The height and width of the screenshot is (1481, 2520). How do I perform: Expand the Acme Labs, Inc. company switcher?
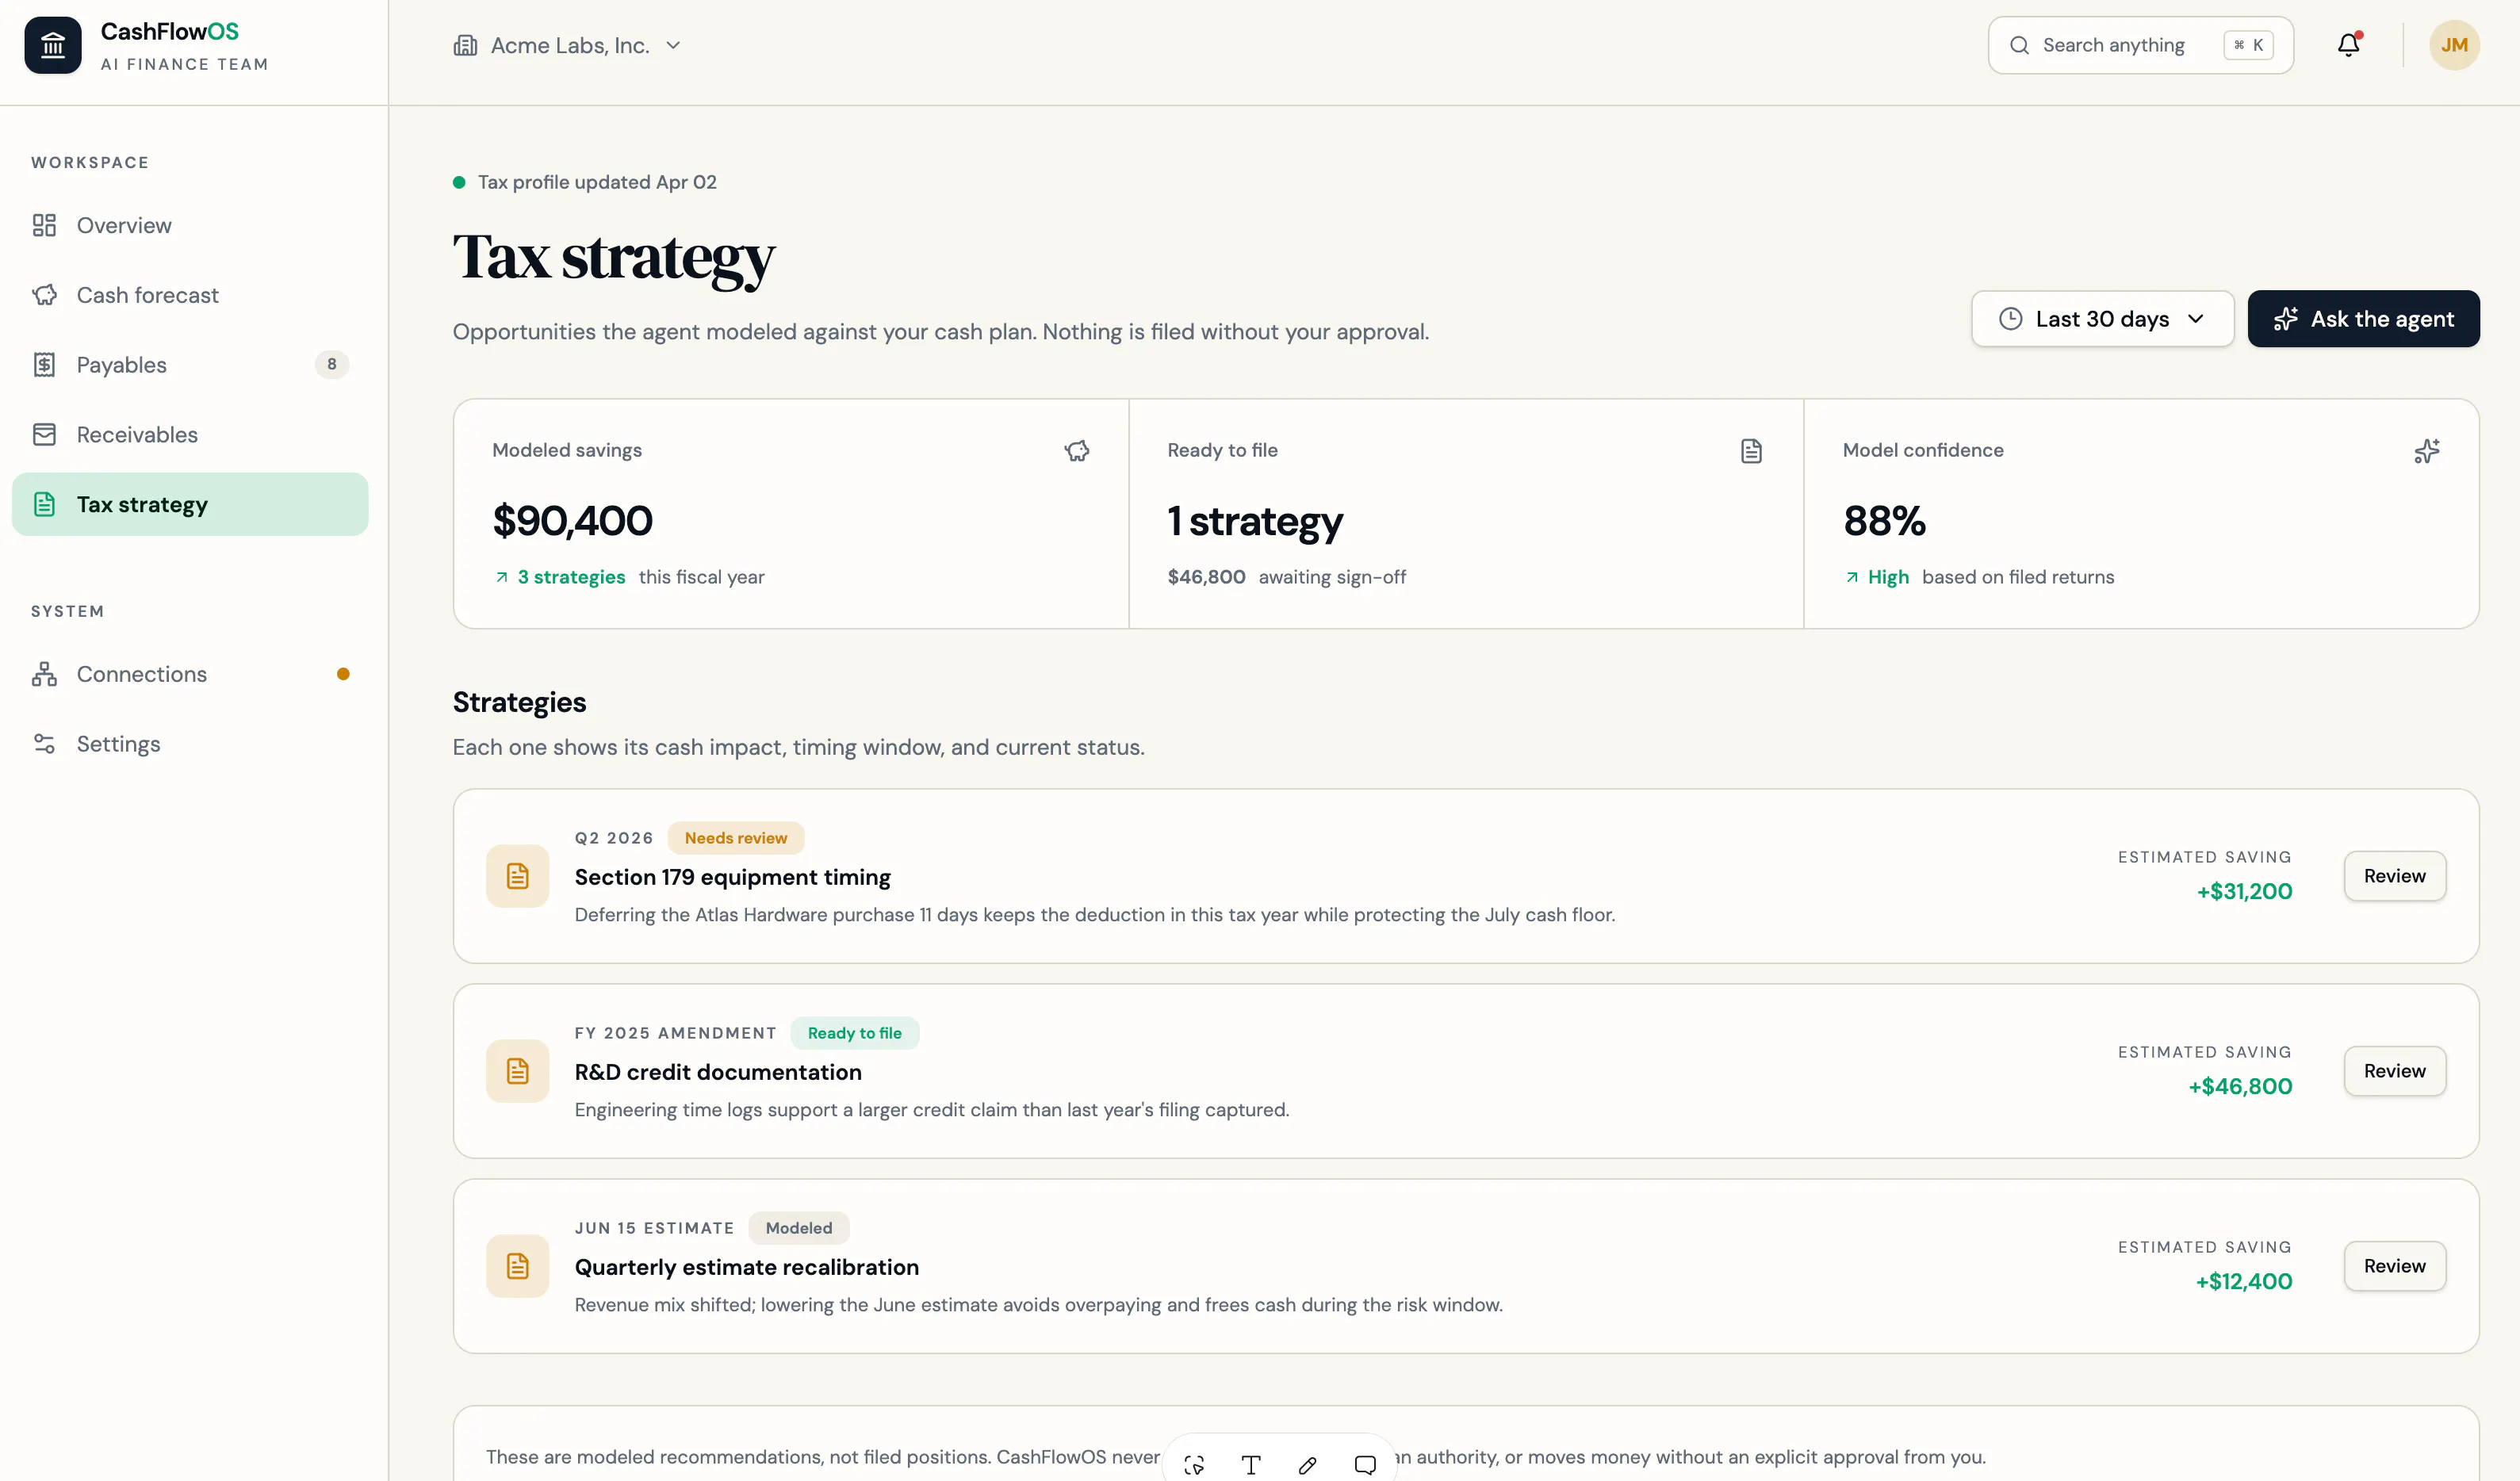coord(567,45)
